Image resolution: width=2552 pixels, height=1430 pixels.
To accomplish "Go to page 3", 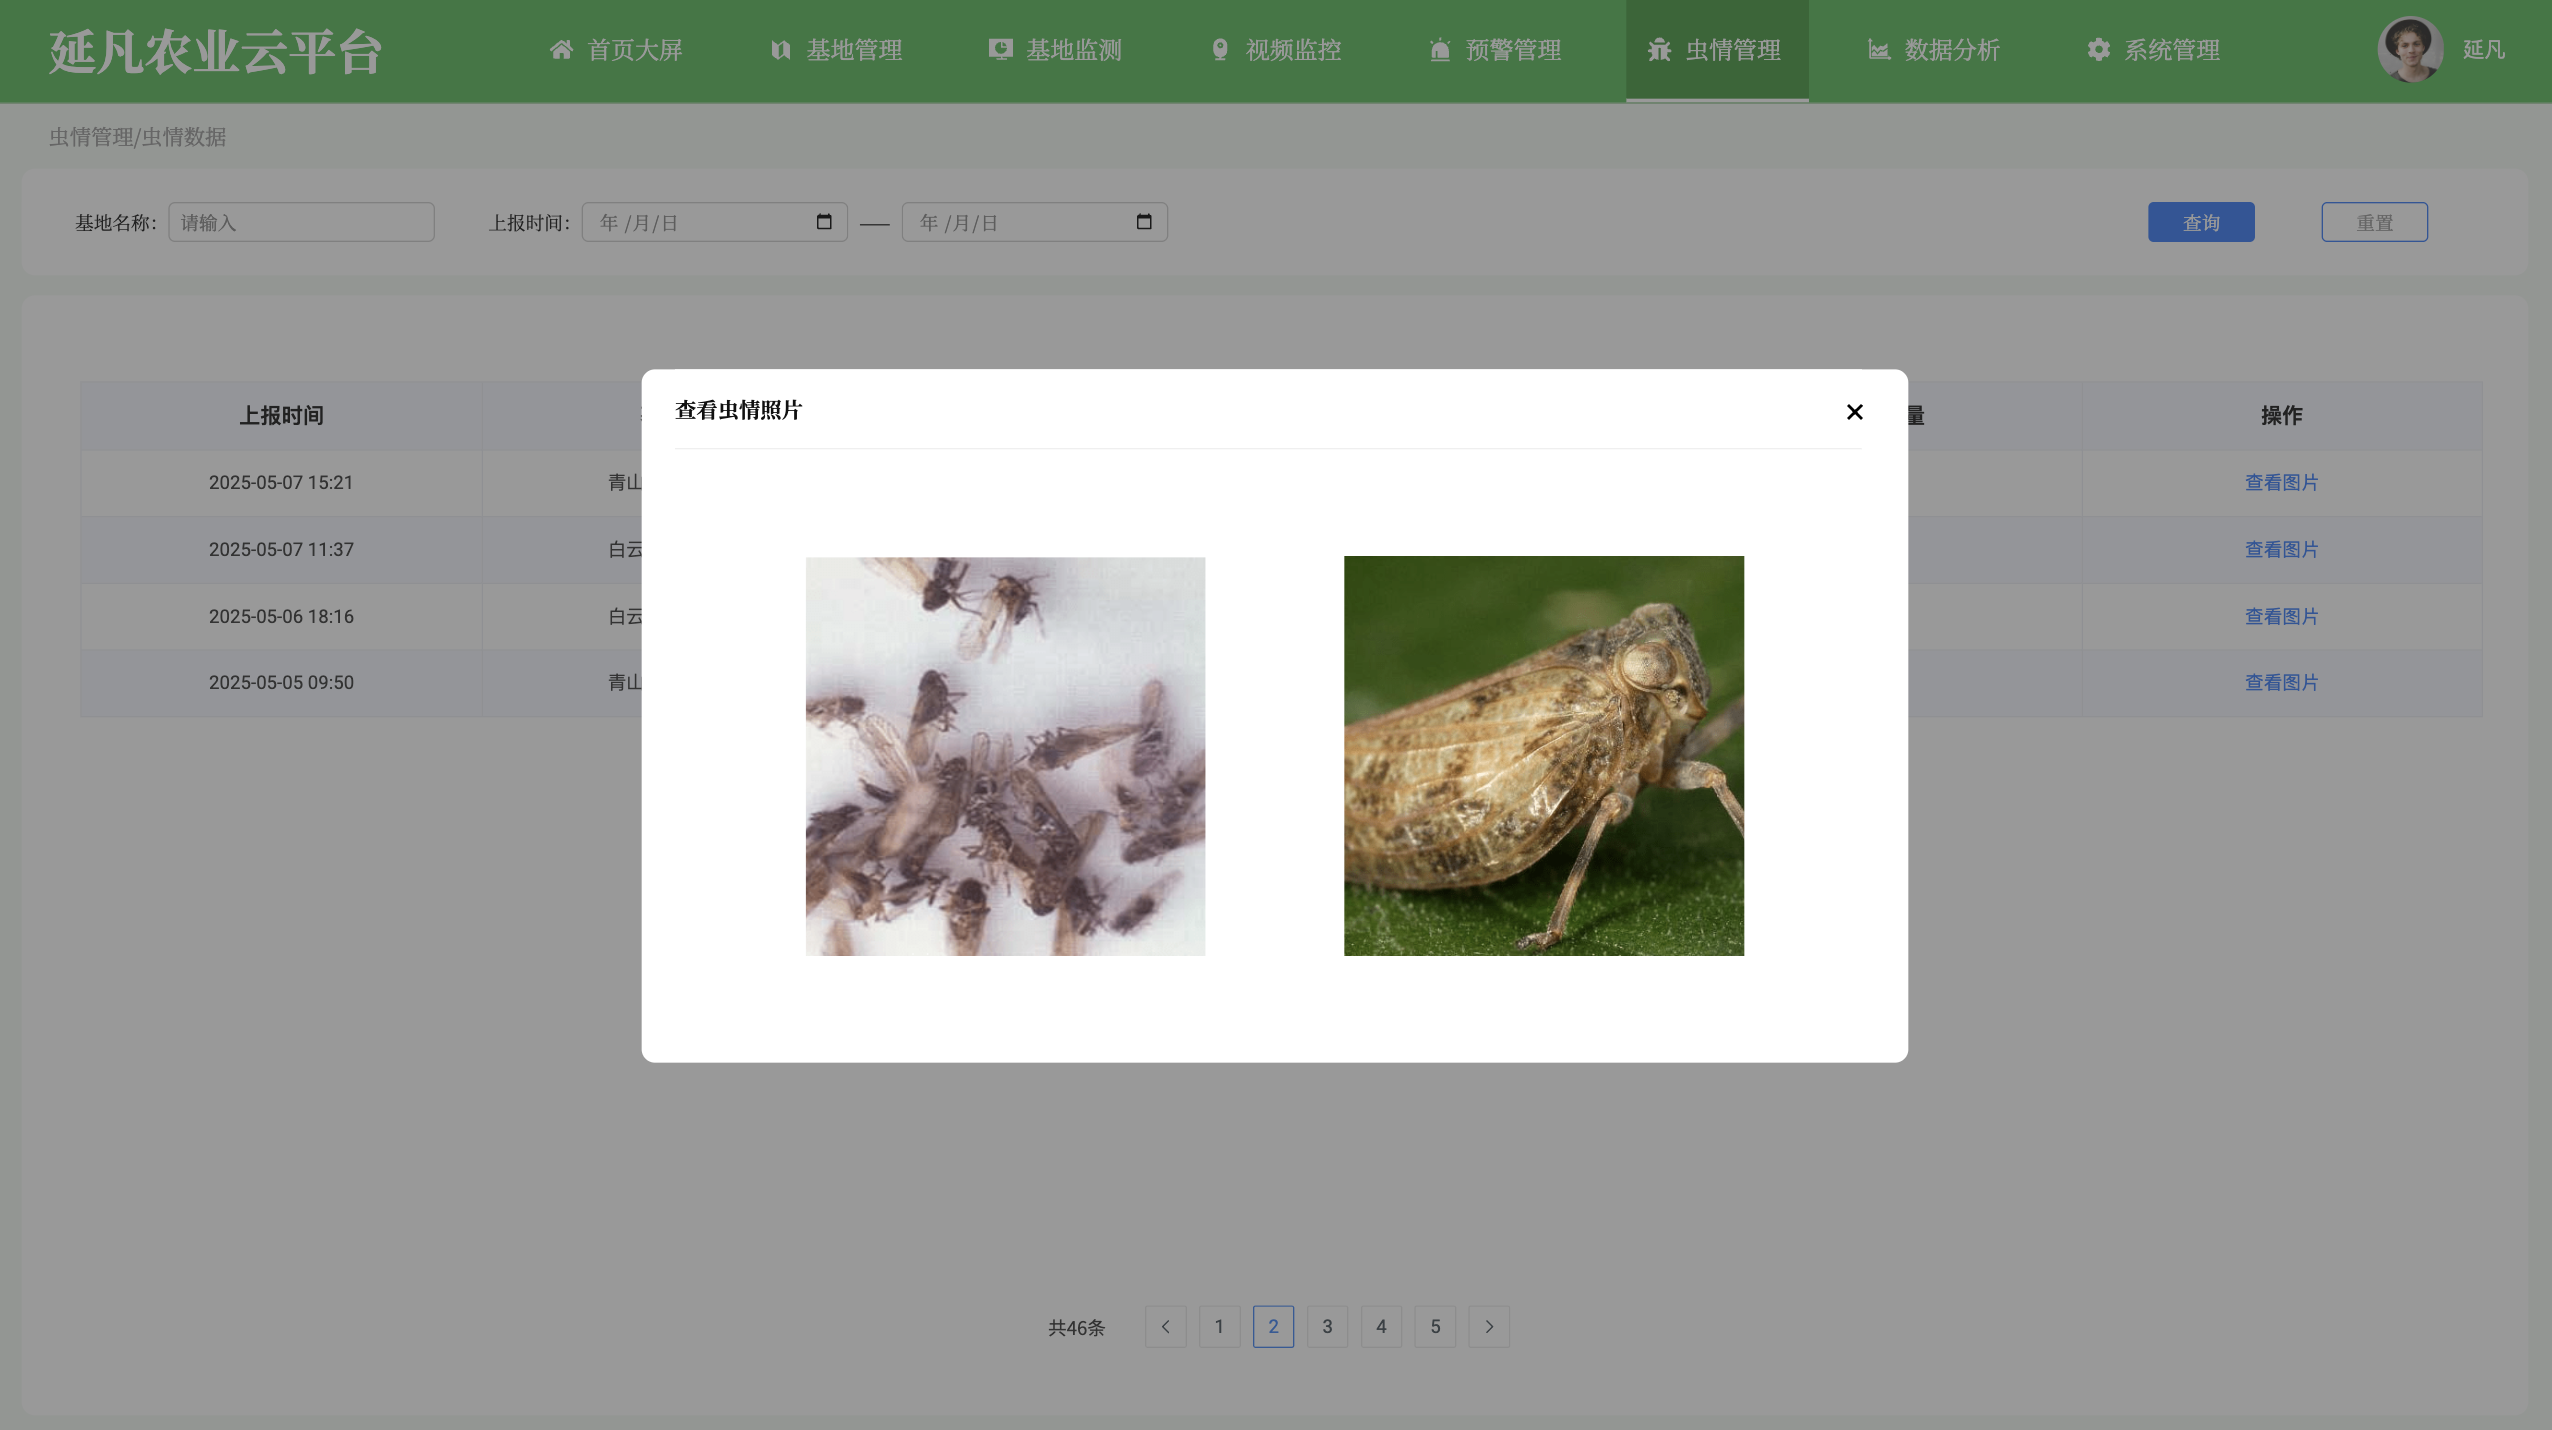I will click(x=1327, y=1327).
